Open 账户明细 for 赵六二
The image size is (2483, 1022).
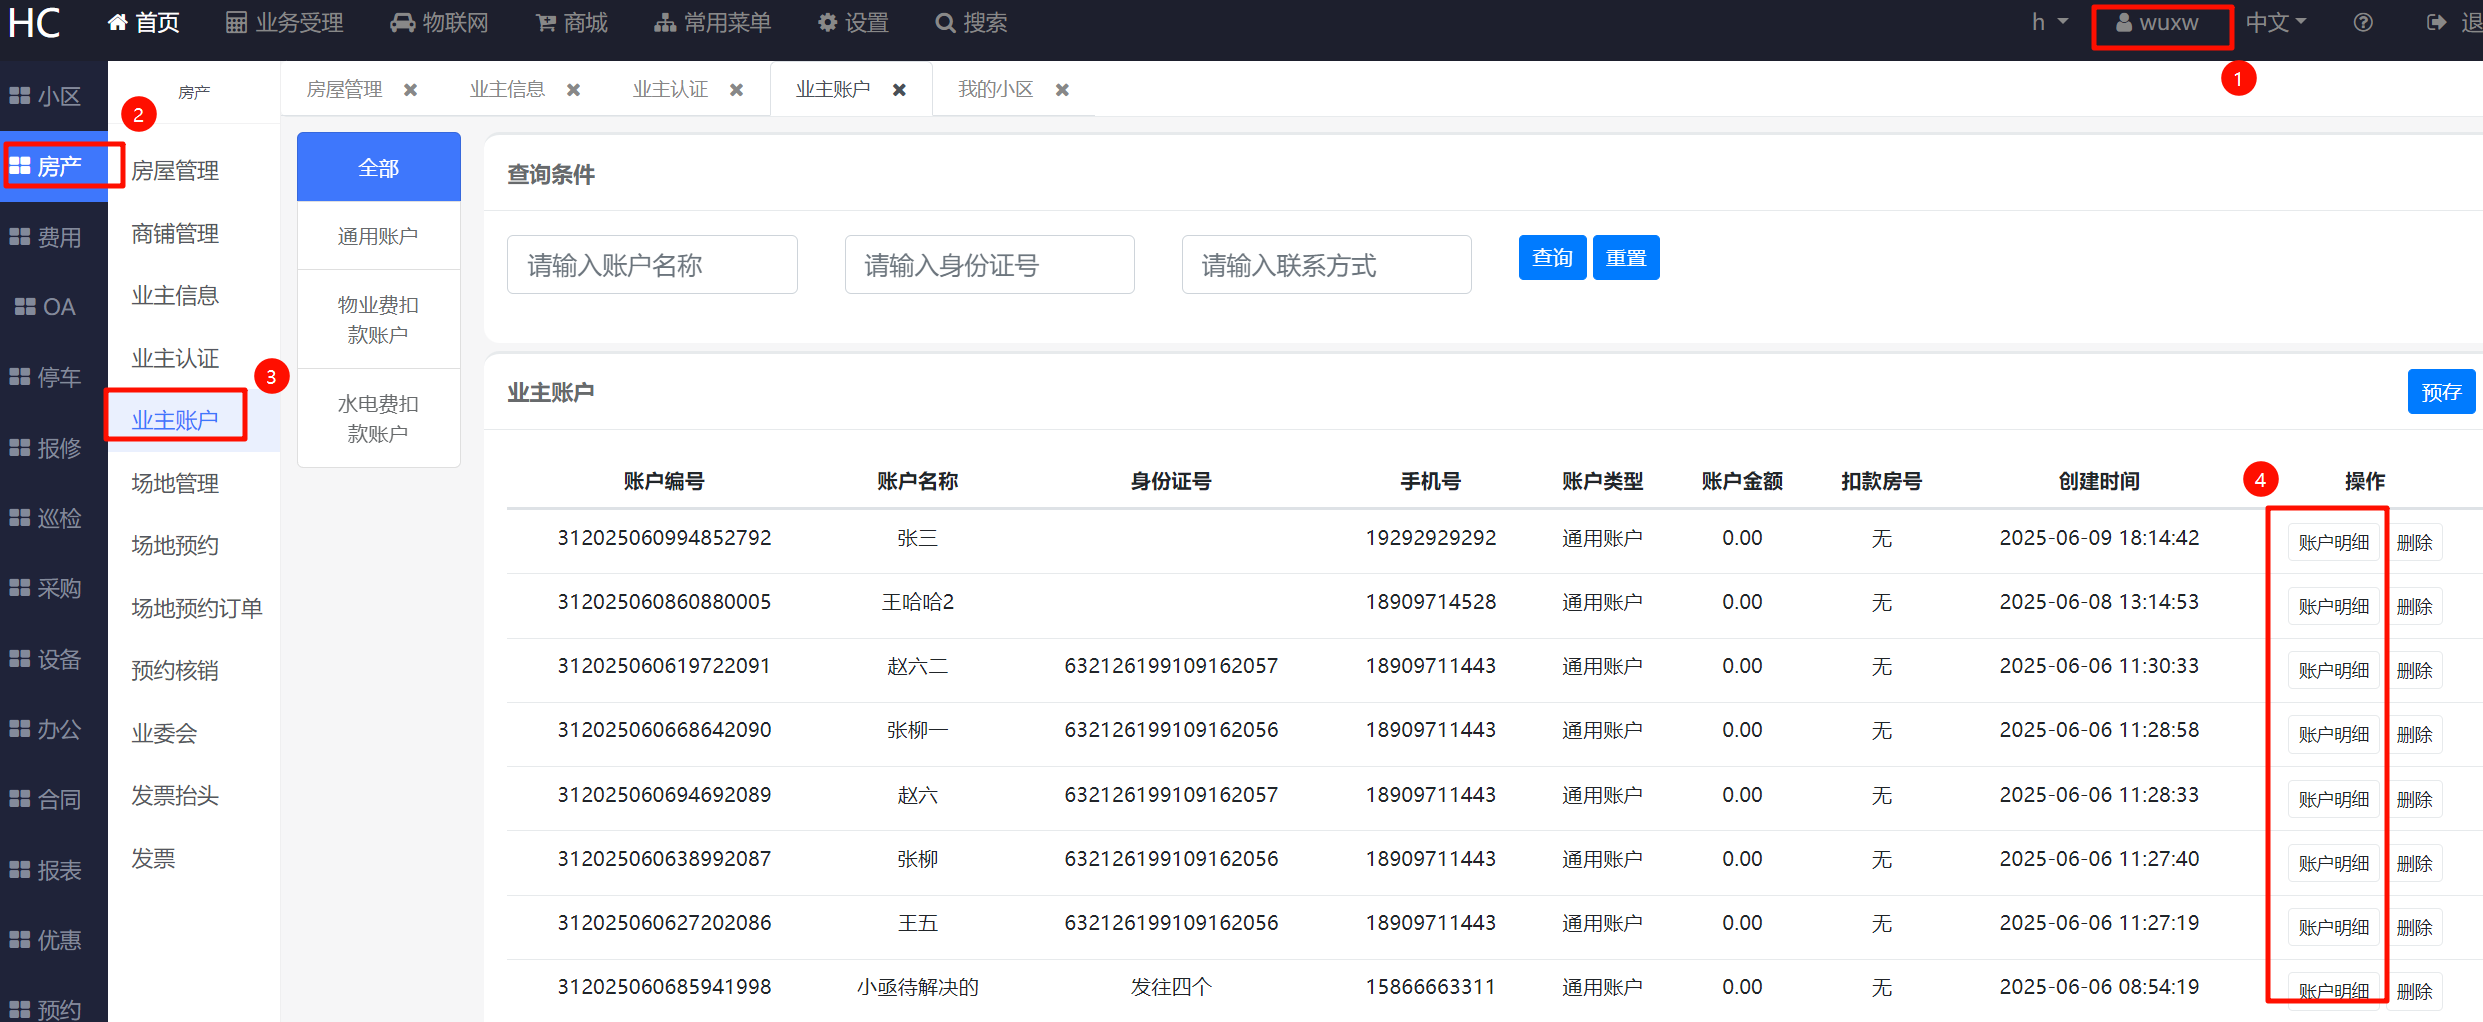click(2333, 670)
